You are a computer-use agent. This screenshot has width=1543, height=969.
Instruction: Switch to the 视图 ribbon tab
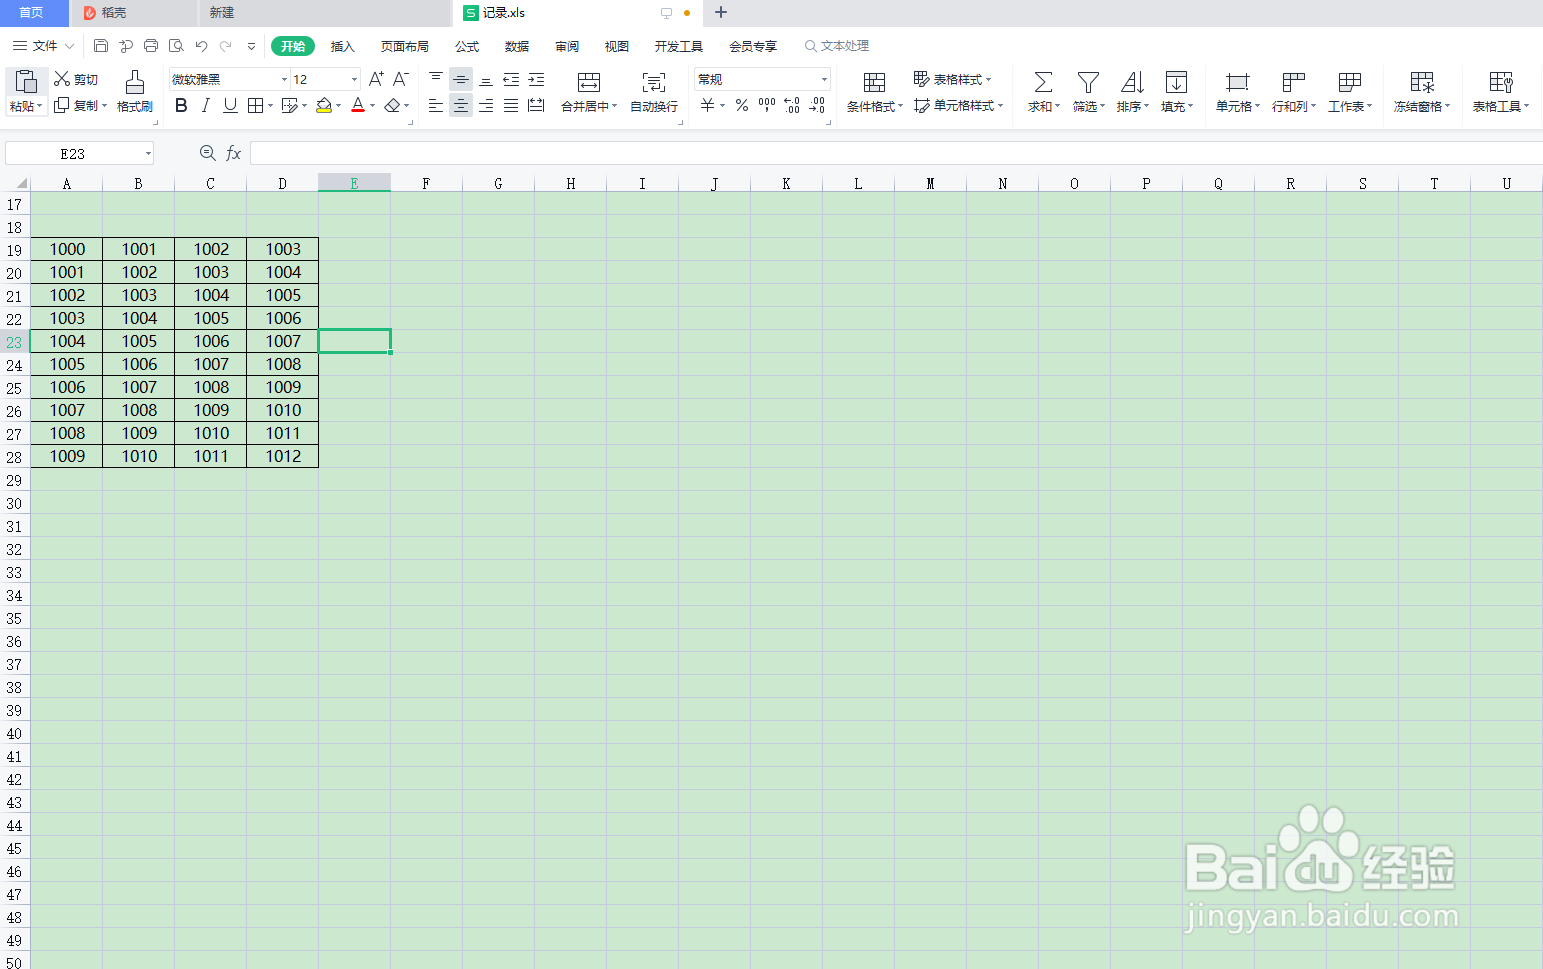(617, 46)
